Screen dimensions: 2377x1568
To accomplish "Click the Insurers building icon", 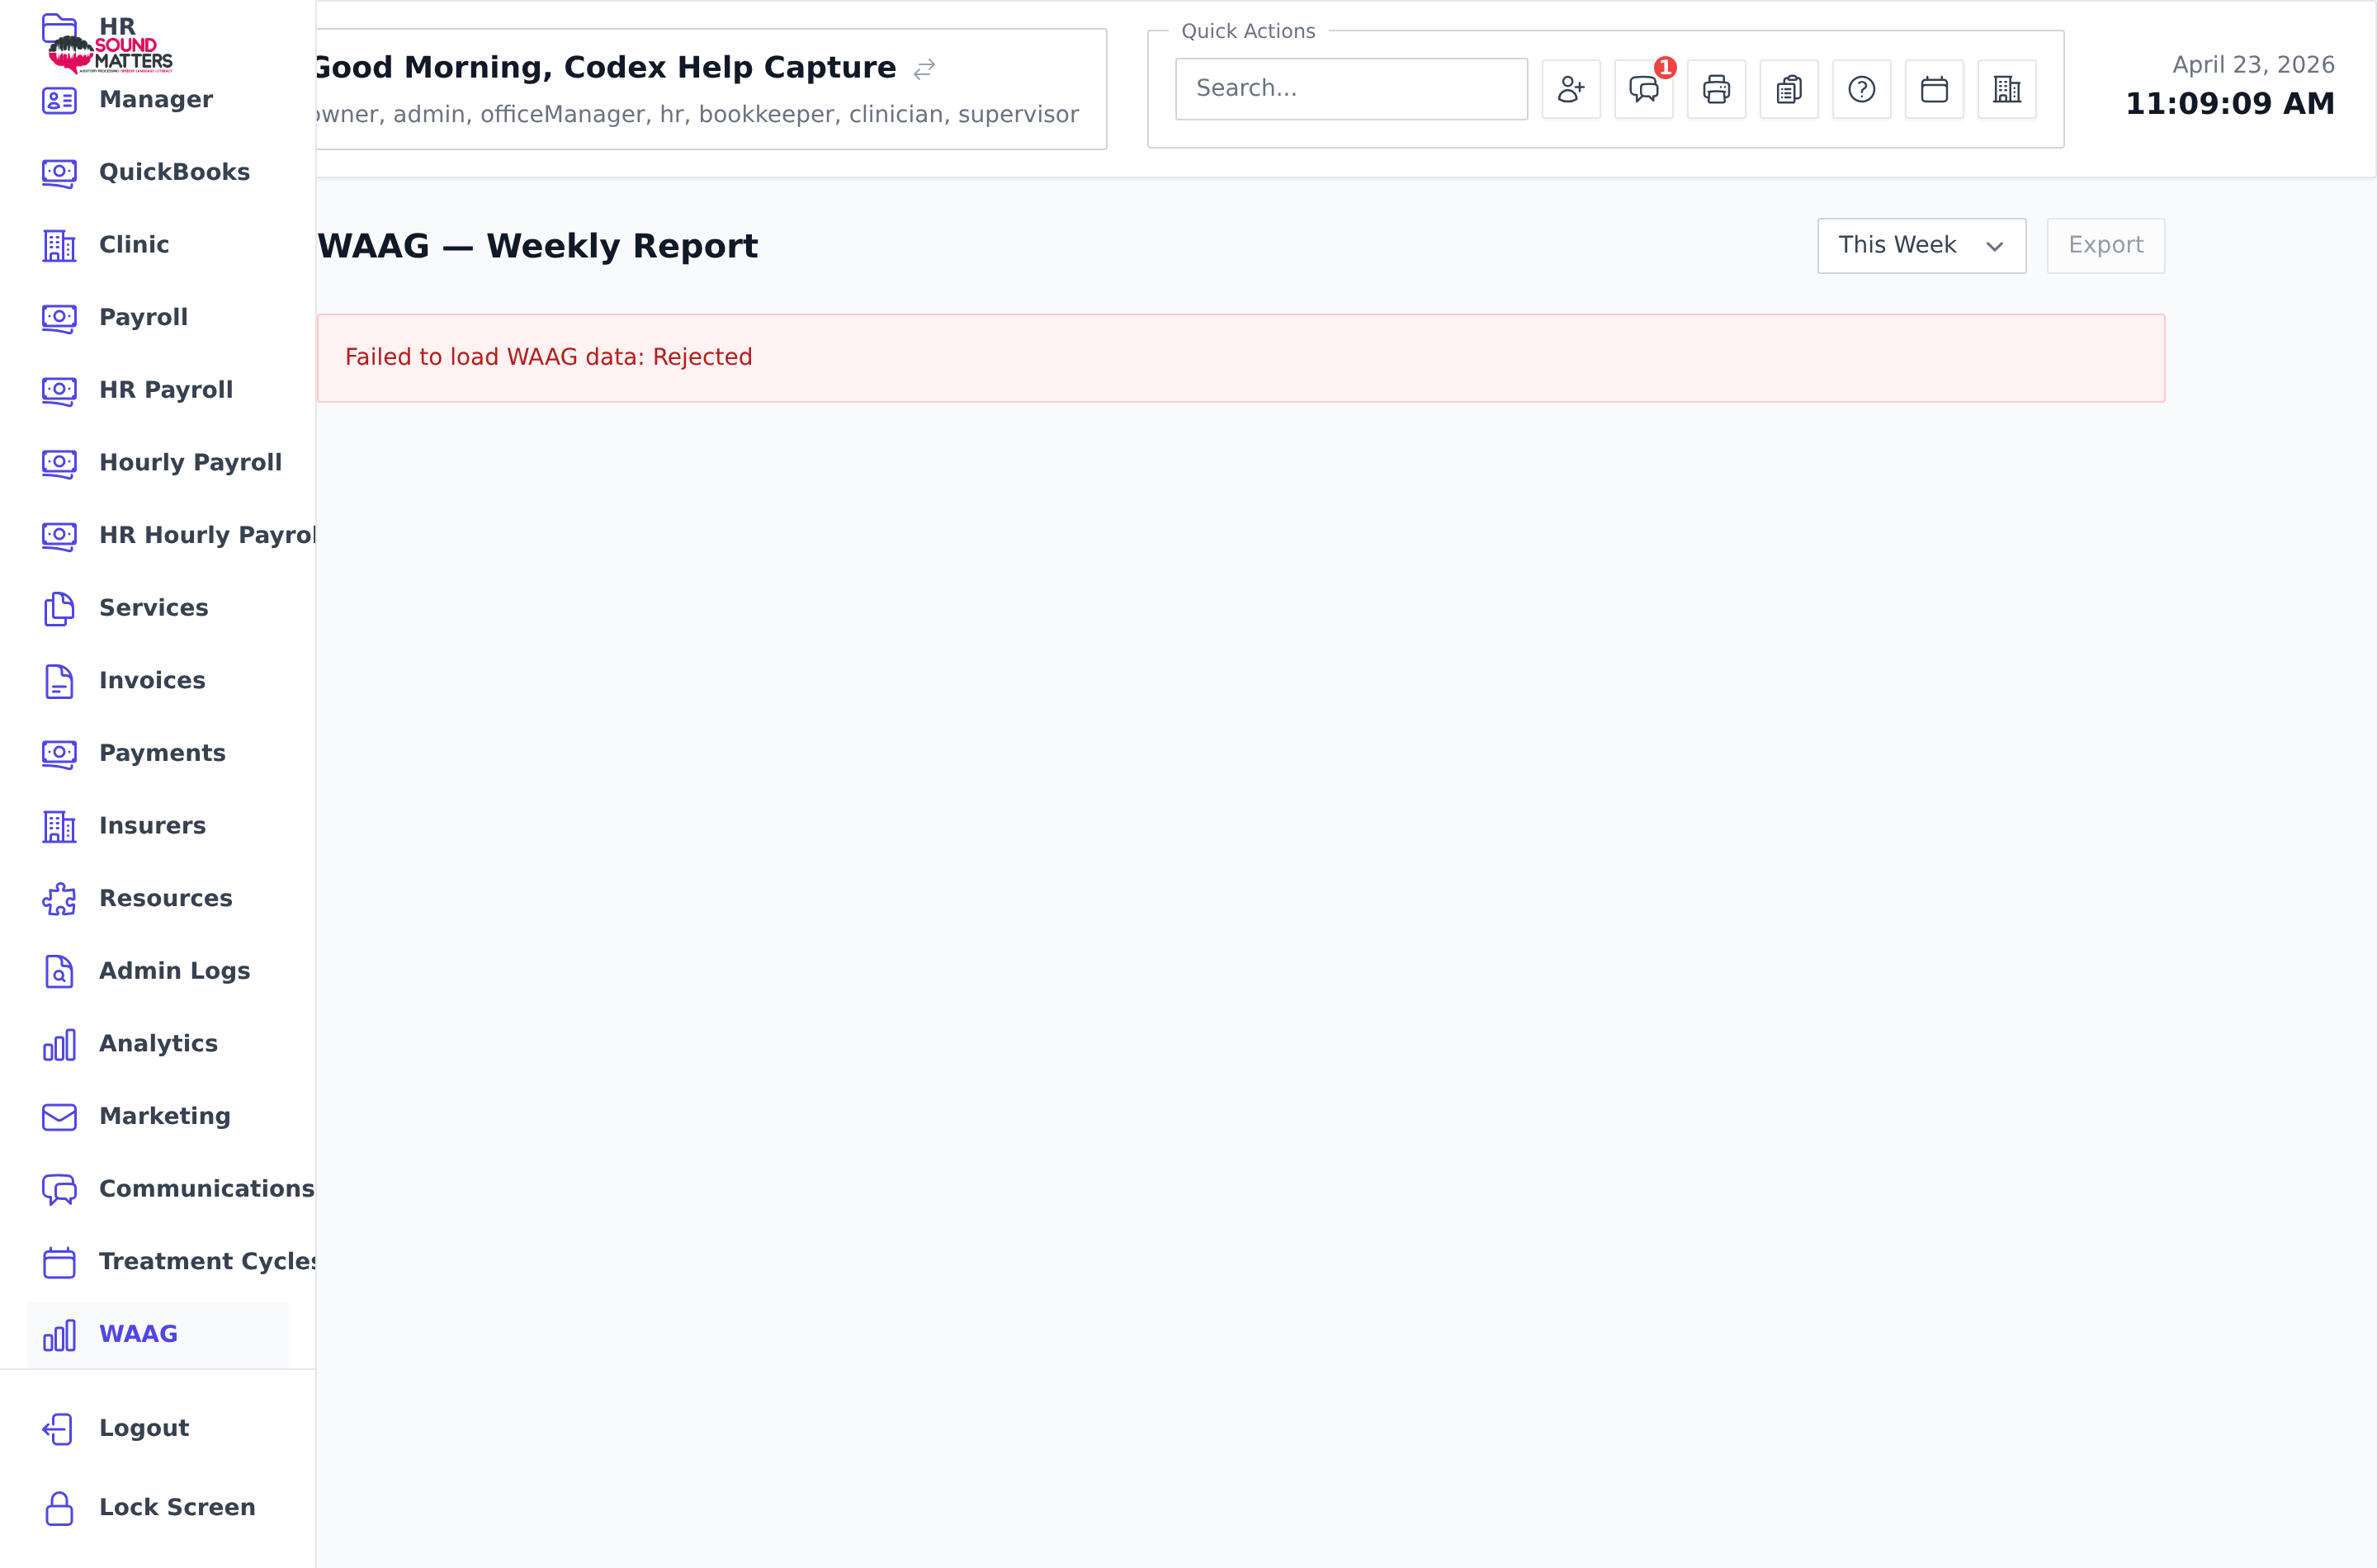I will 59,826.
